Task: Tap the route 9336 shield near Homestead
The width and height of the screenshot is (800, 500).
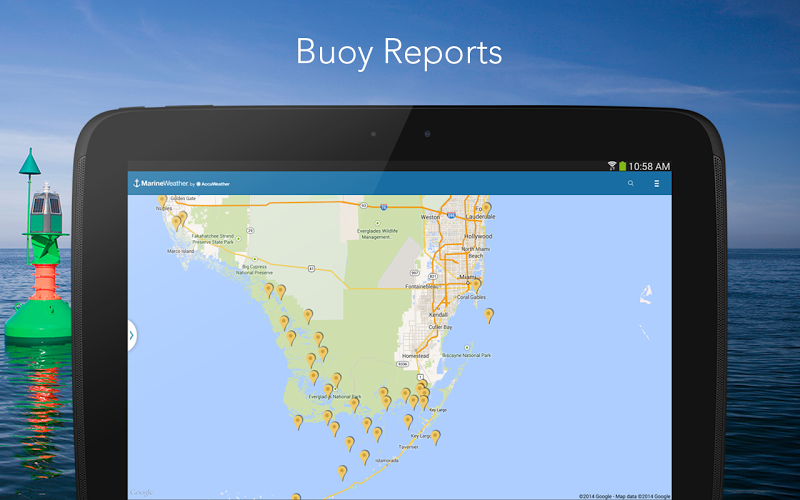Action: [403, 364]
